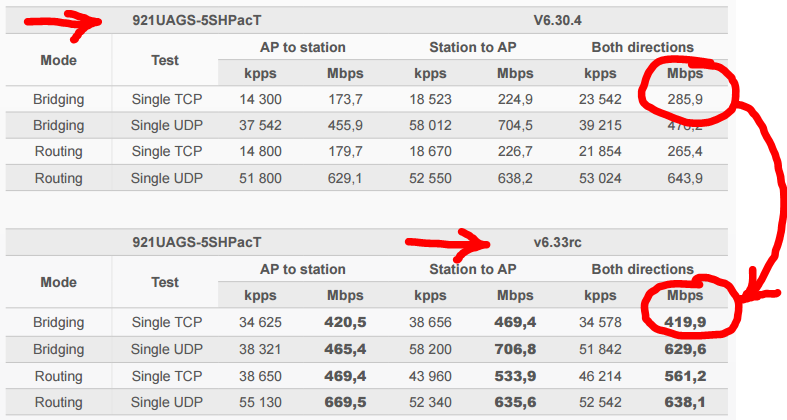Select the bold 561,2 Mbps cell
The height and width of the screenshot is (420, 787).
pos(685,375)
